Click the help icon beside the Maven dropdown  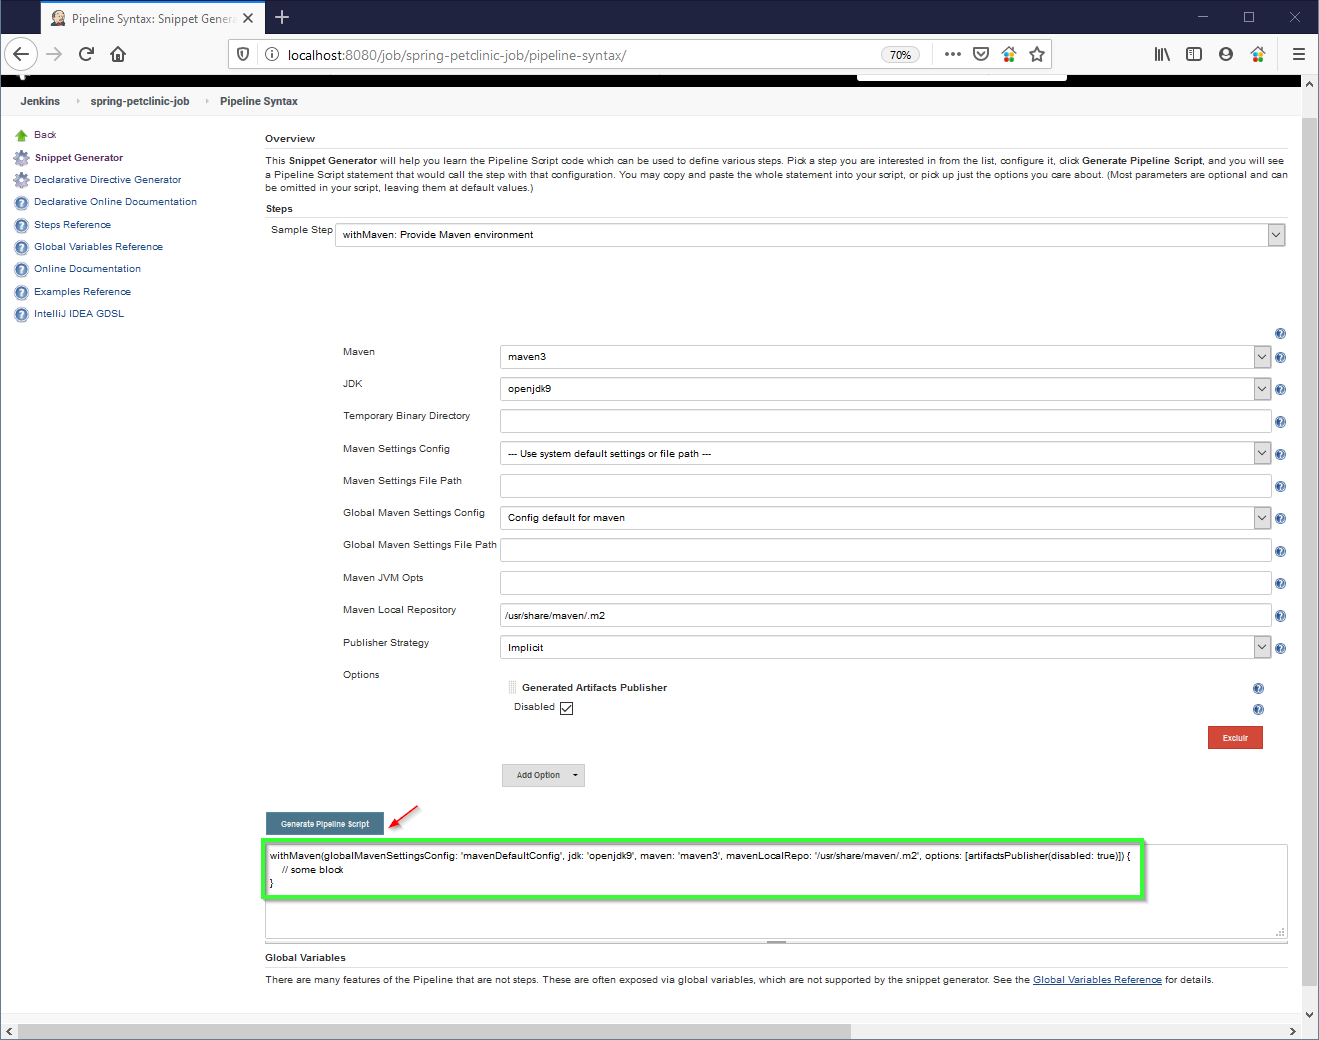pyautogui.click(x=1280, y=358)
